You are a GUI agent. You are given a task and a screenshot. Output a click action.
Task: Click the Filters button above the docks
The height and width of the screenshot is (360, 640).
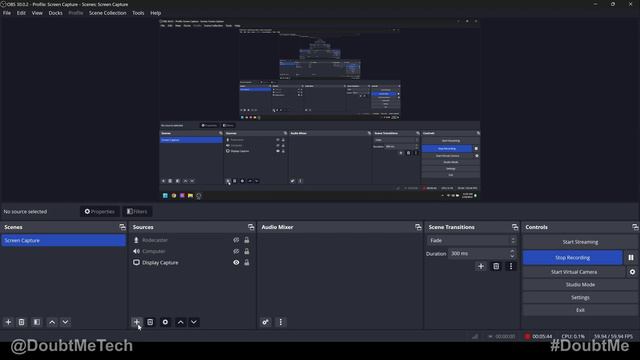point(137,211)
